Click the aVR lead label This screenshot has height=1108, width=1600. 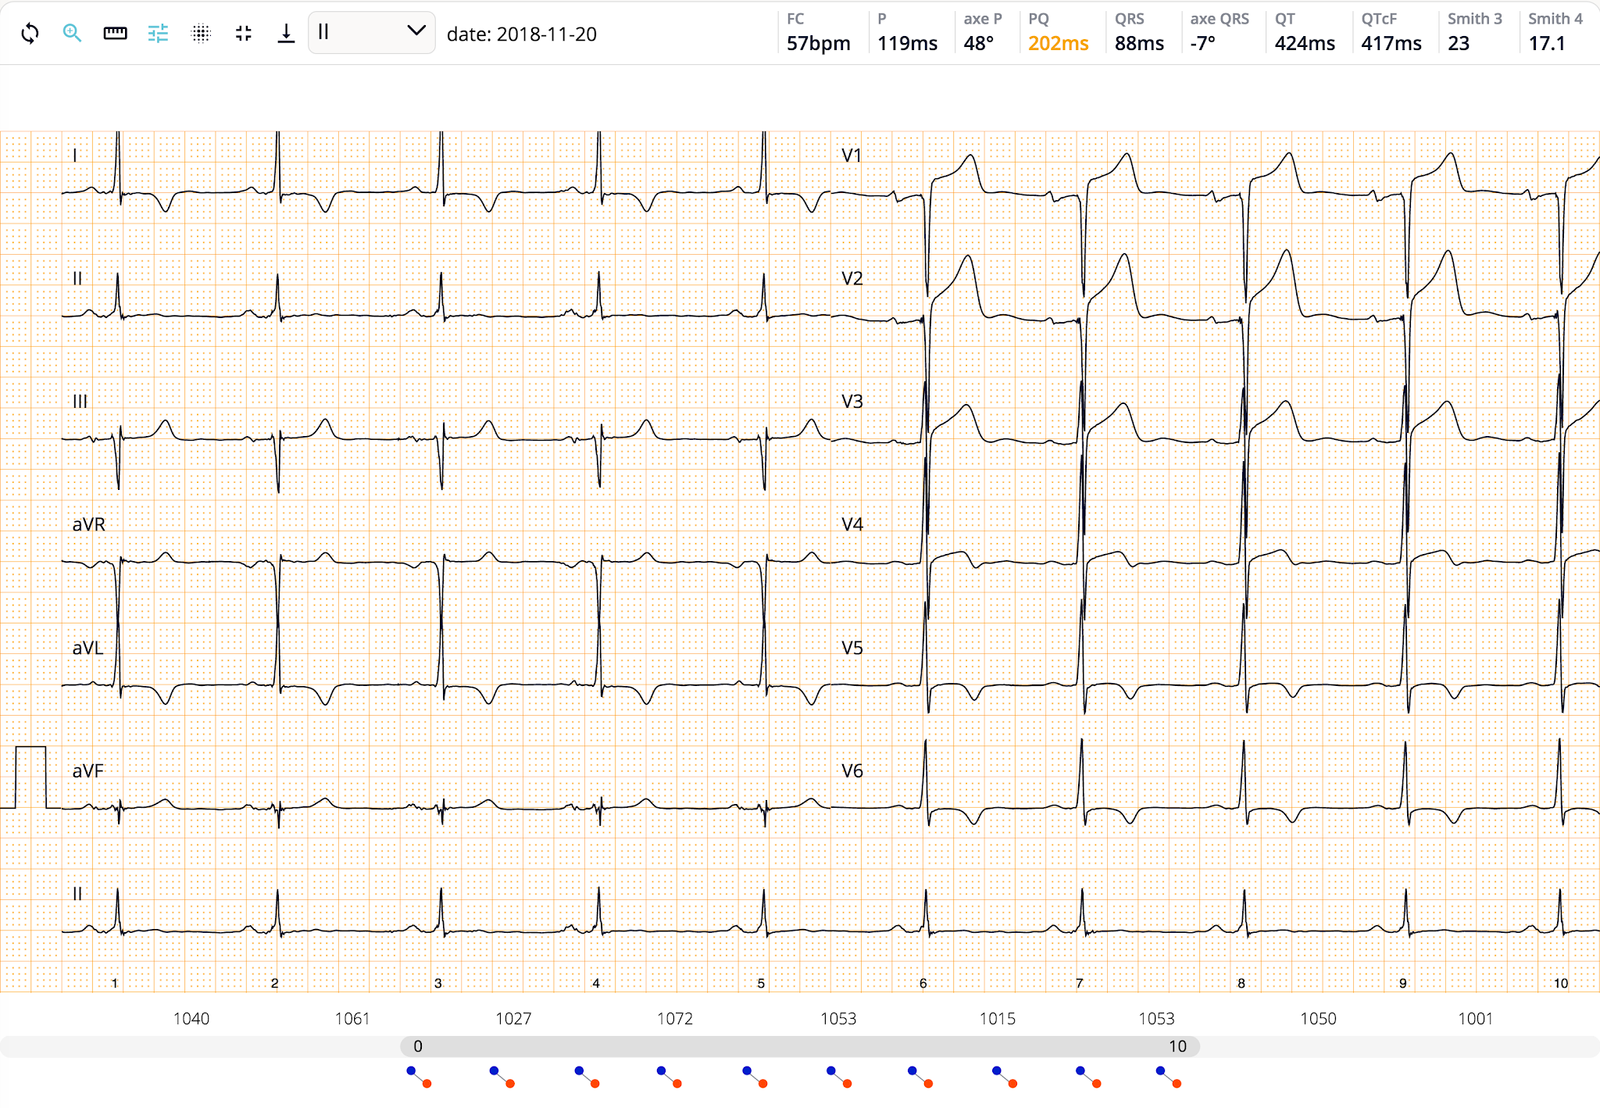click(88, 524)
